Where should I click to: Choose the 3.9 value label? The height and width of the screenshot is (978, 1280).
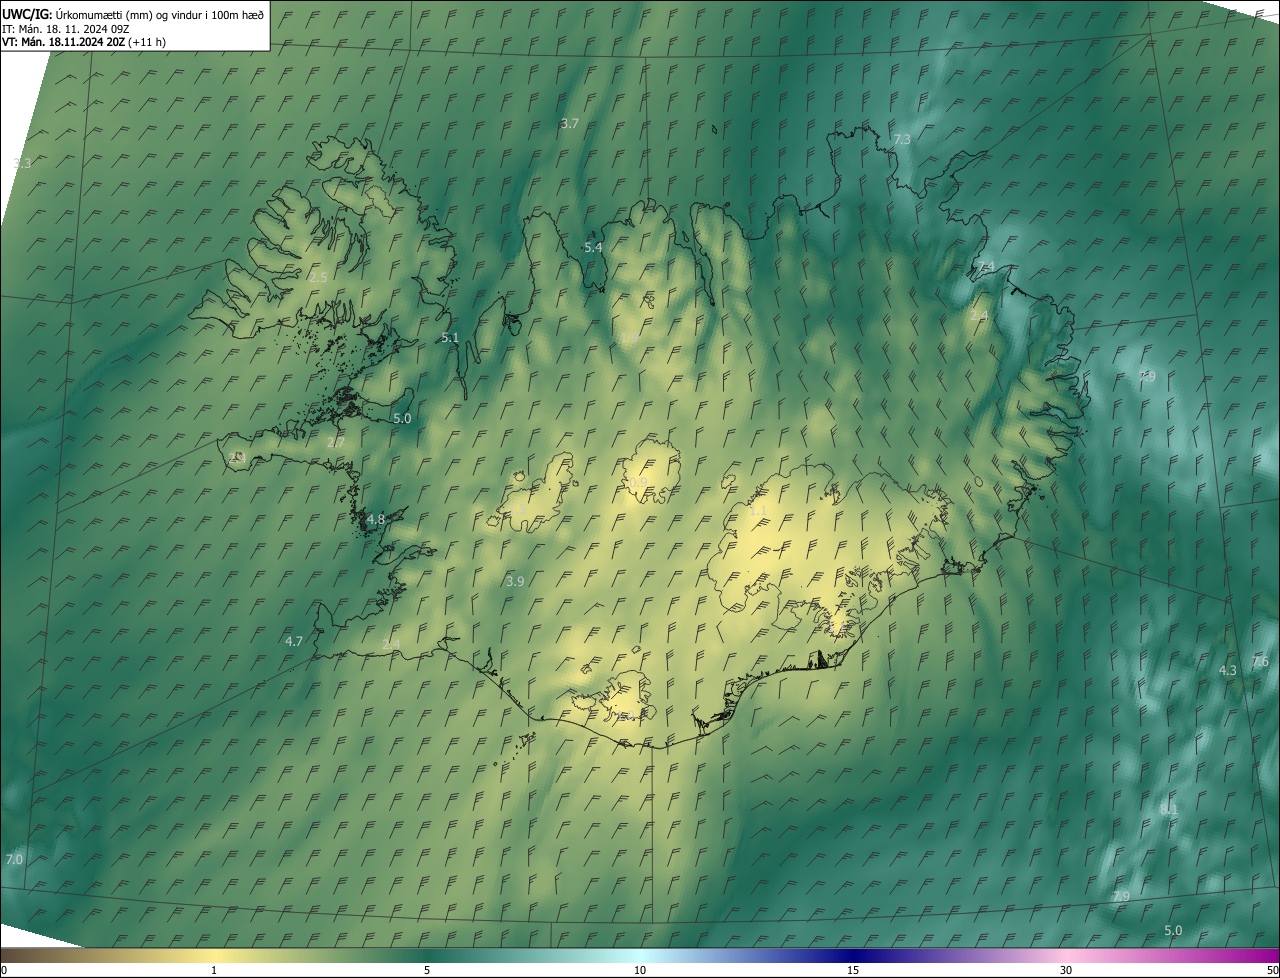[515, 581]
